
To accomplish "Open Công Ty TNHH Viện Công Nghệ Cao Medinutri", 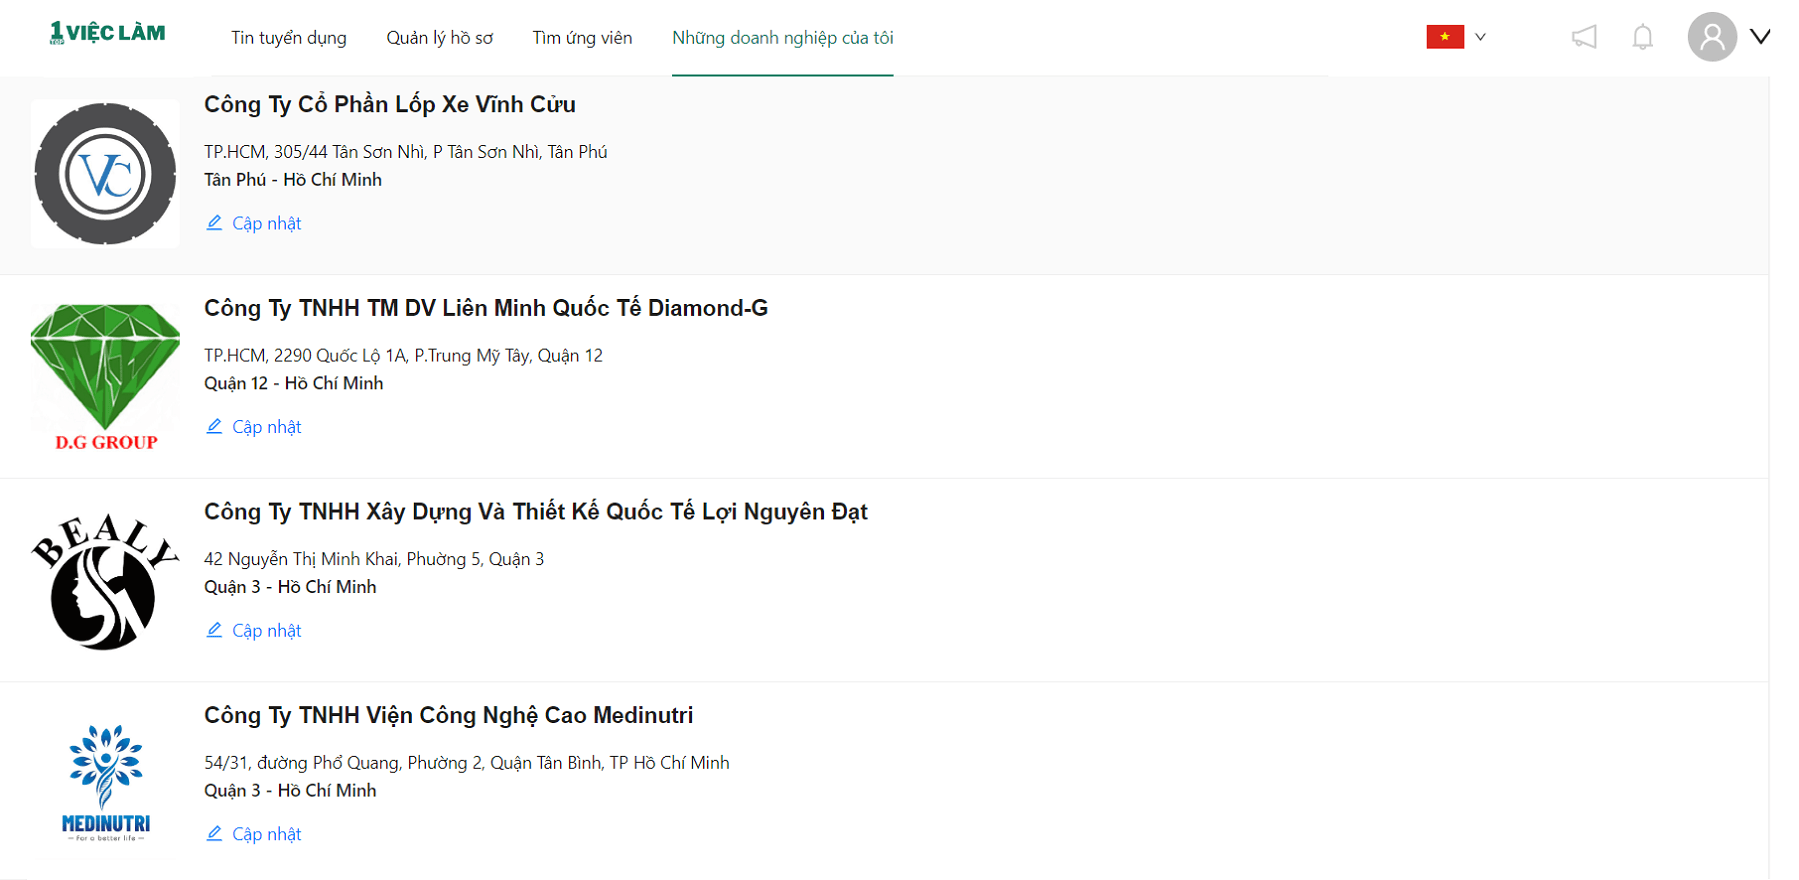I will (x=449, y=716).
